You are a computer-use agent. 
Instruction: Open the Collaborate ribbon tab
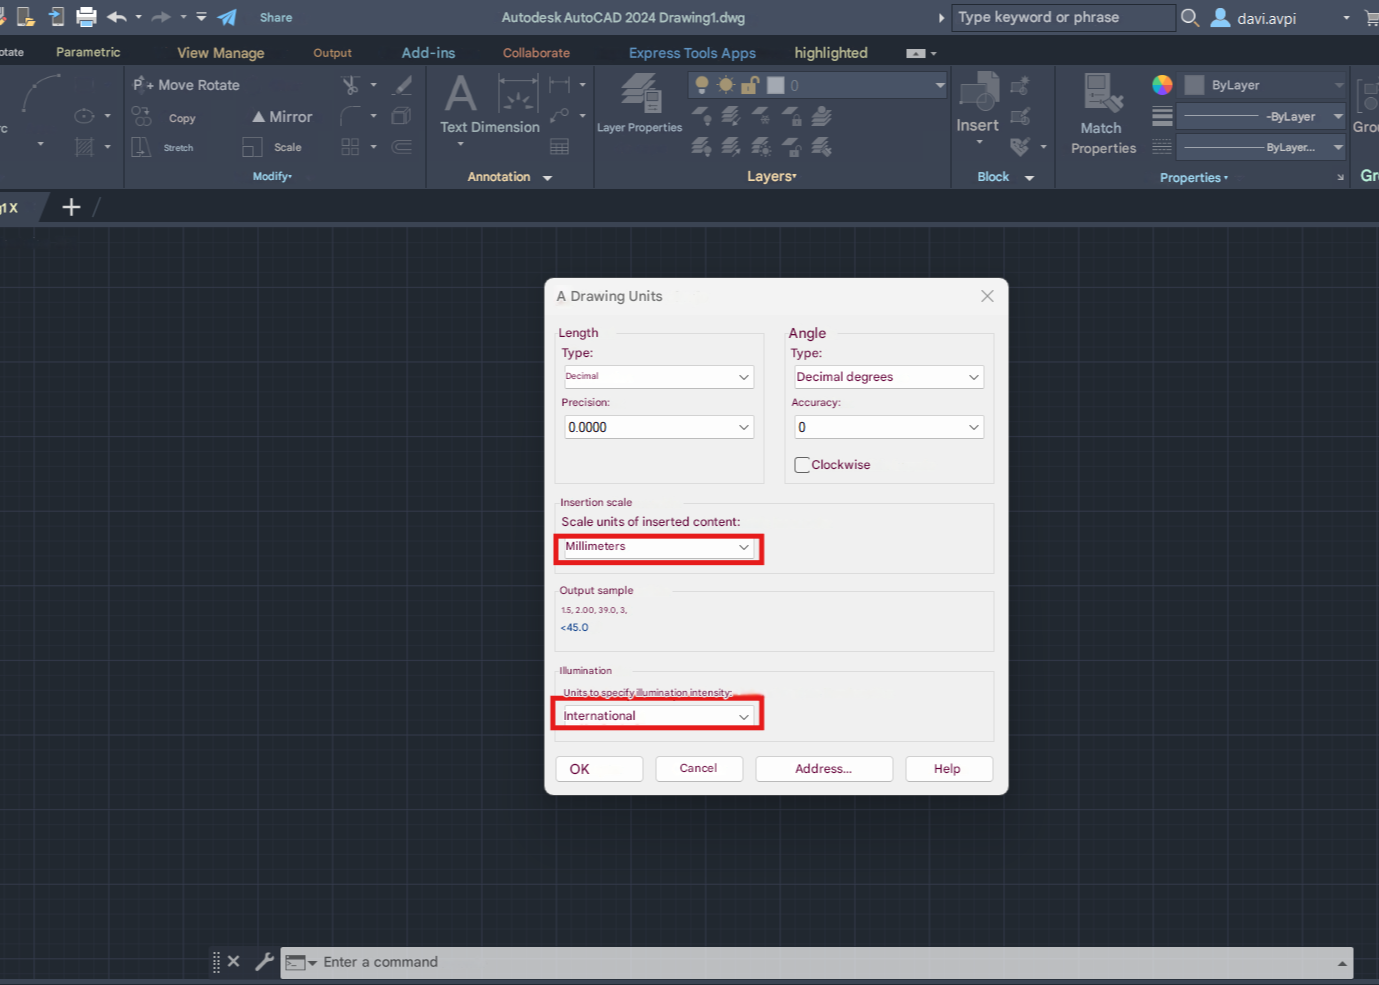click(x=536, y=53)
